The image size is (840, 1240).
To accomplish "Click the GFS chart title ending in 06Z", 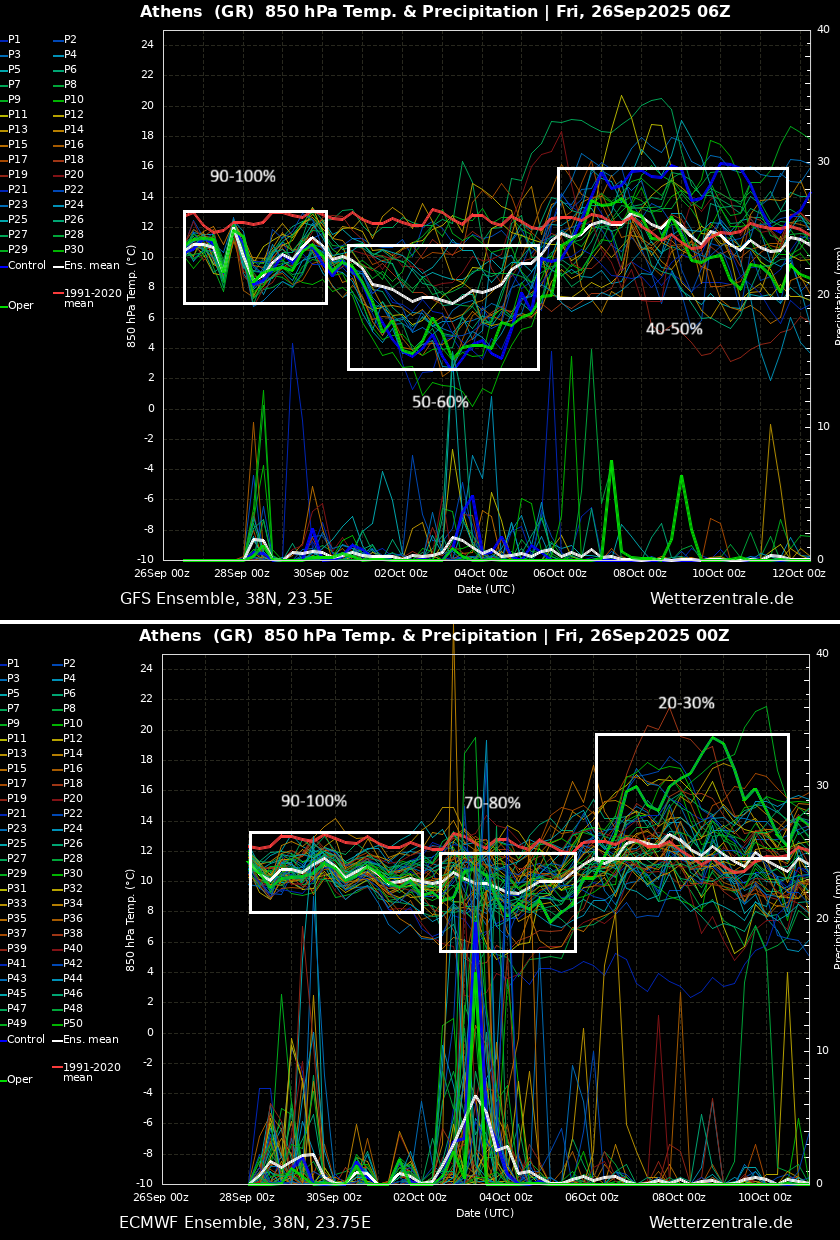I will point(434,12).
